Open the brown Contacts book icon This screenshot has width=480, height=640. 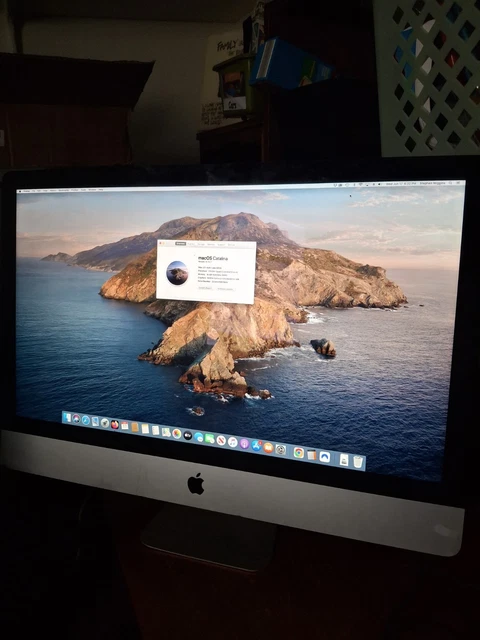[x=135, y=427]
